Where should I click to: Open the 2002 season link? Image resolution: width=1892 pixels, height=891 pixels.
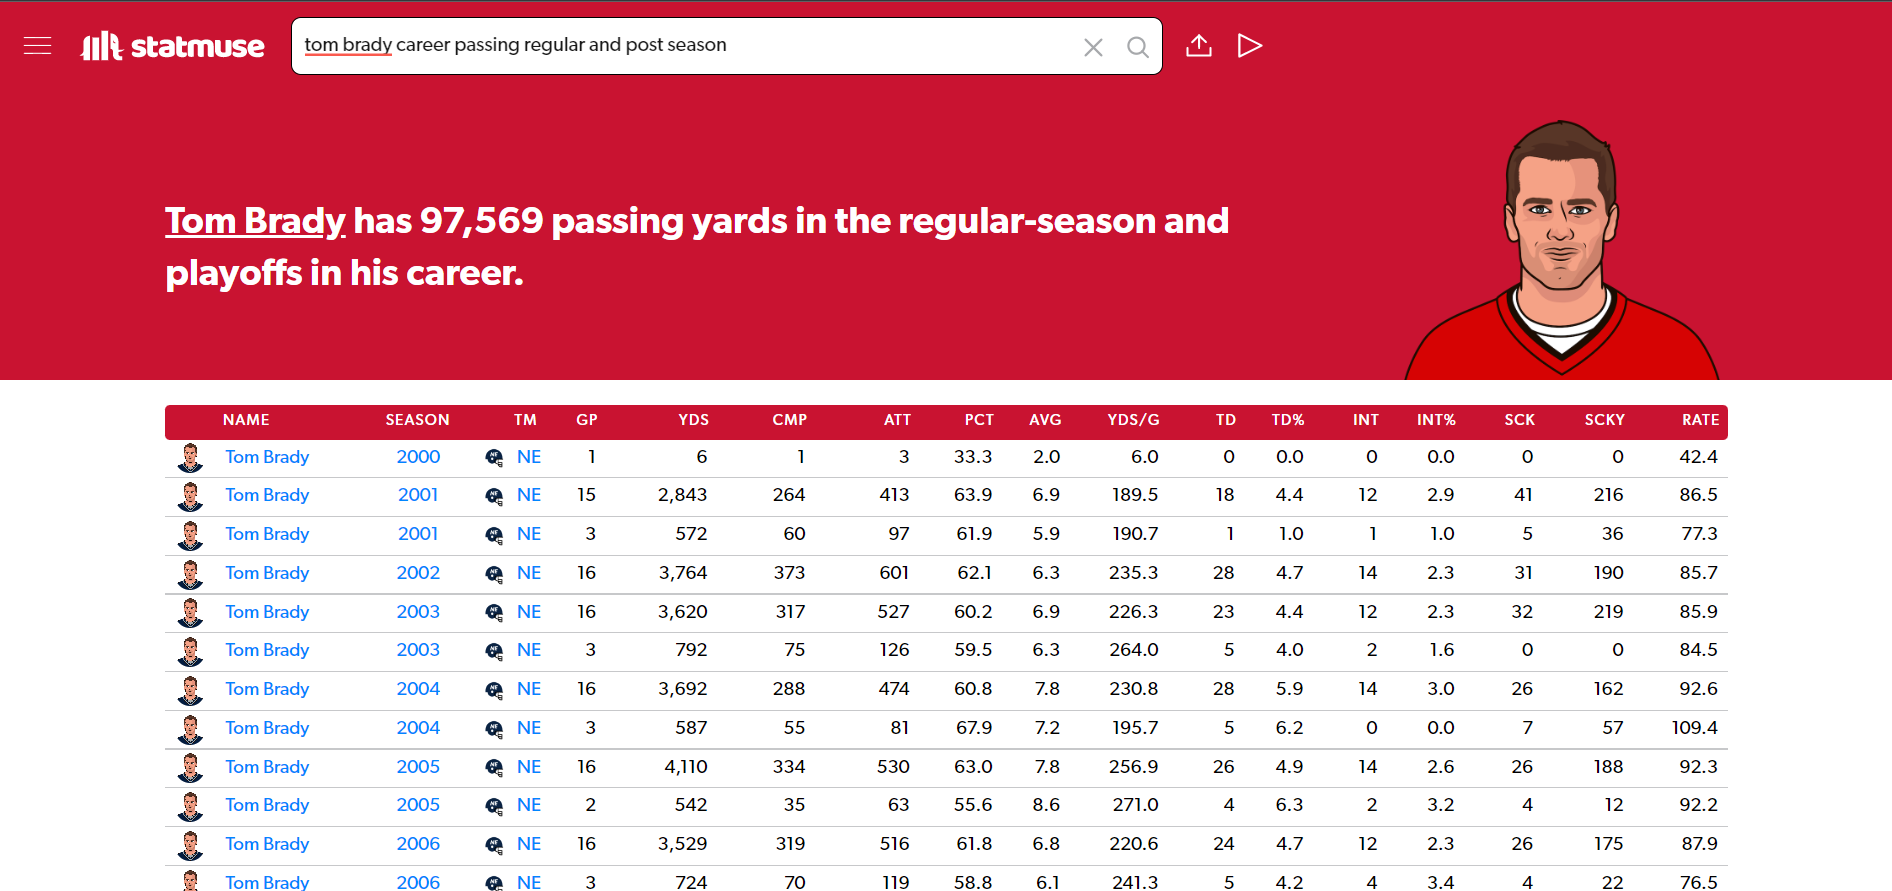point(418,573)
